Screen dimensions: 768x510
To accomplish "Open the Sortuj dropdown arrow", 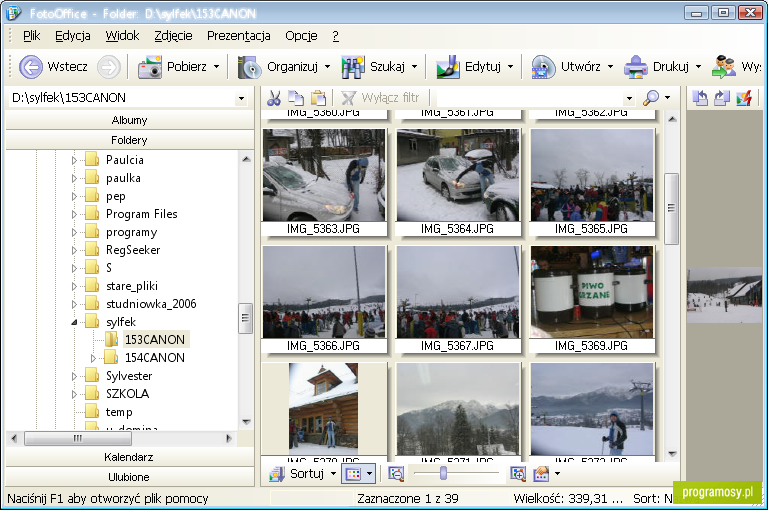I will pos(333,474).
